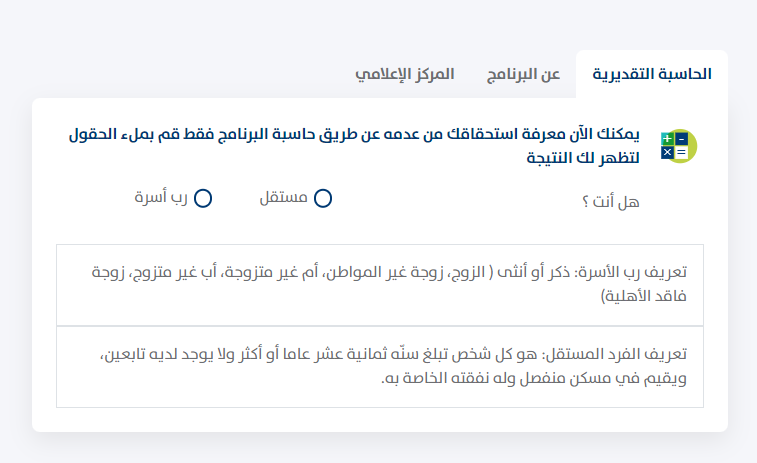Choose the رب أسرة option by its label text
The height and width of the screenshot is (463, 757).
[161, 197]
